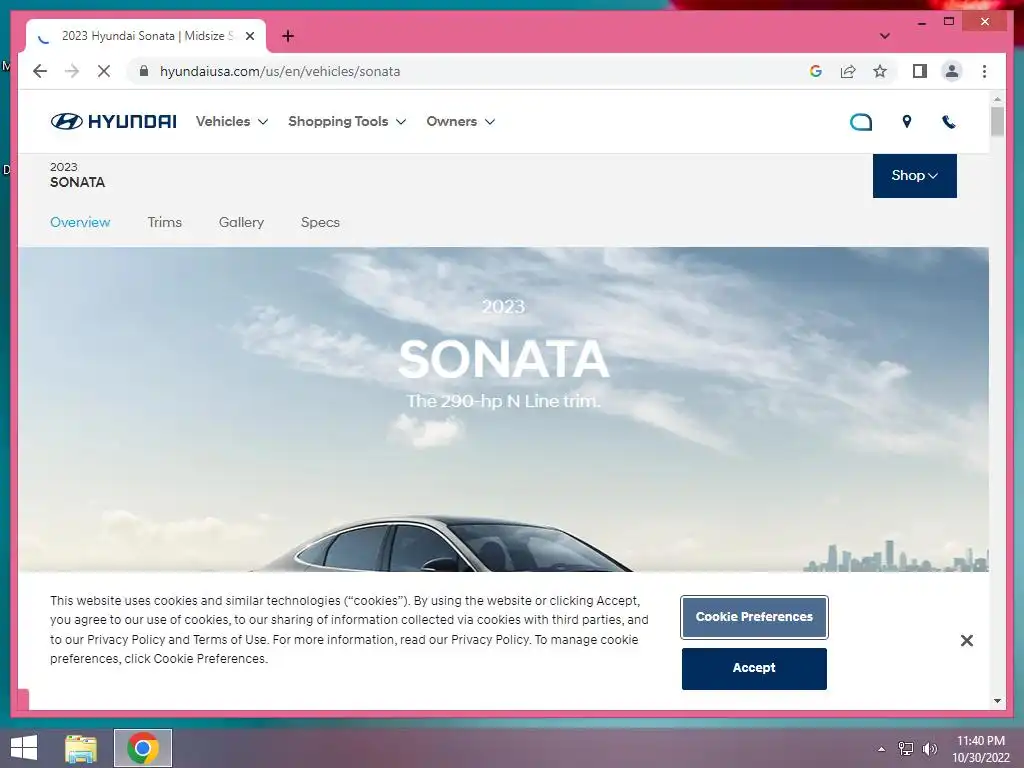Show hidden system tray icons
Viewport: 1024px width, 768px height.
pyautogui.click(x=882, y=749)
